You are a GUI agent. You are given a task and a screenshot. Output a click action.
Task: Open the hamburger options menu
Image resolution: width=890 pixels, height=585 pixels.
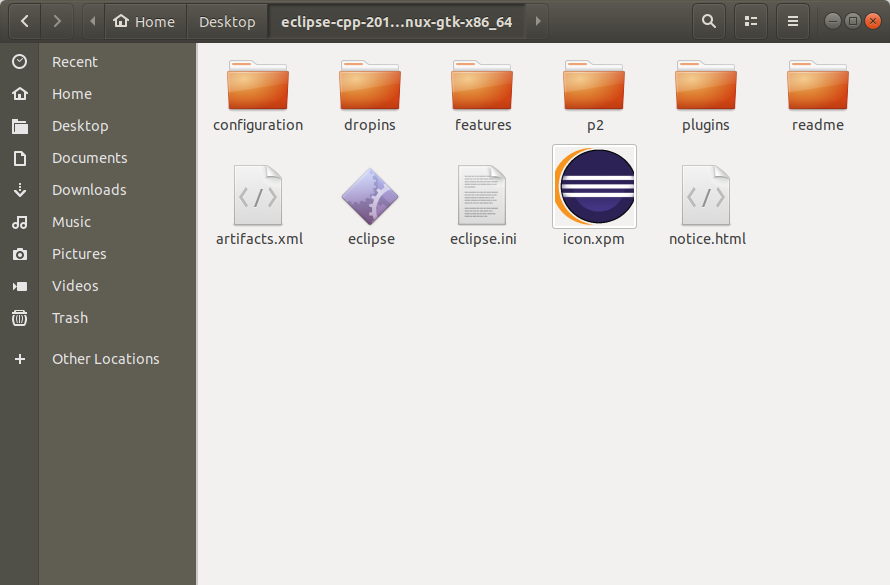click(793, 22)
